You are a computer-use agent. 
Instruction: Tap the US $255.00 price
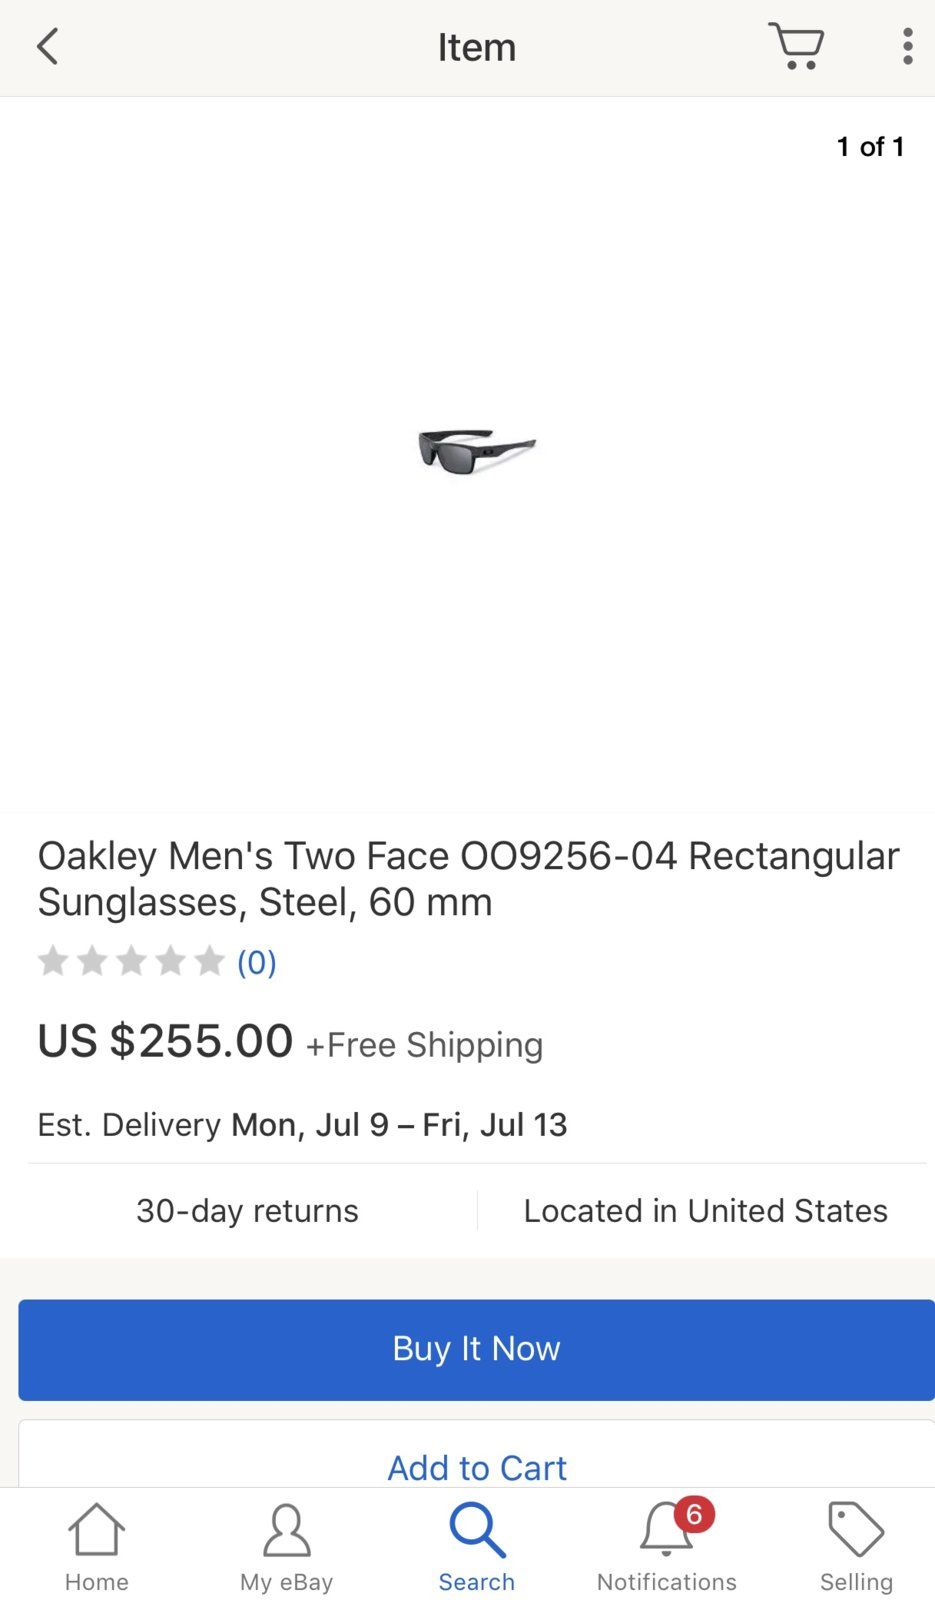tap(165, 1041)
